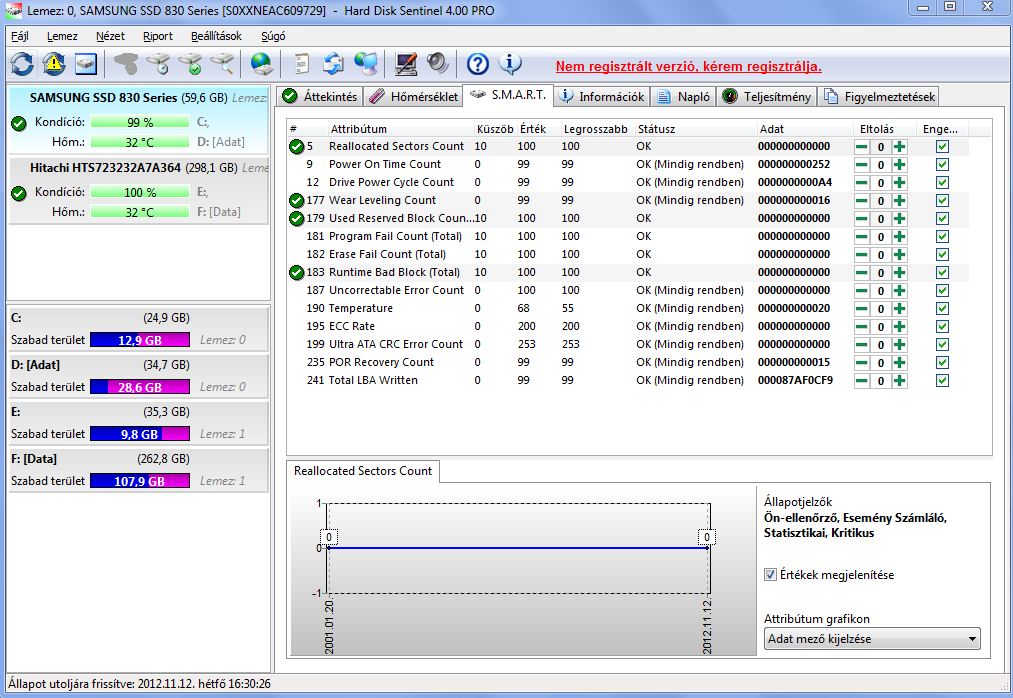Open the Attribútum grafikon dropdown
Screen dimensions: 1013x698
tap(872, 638)
